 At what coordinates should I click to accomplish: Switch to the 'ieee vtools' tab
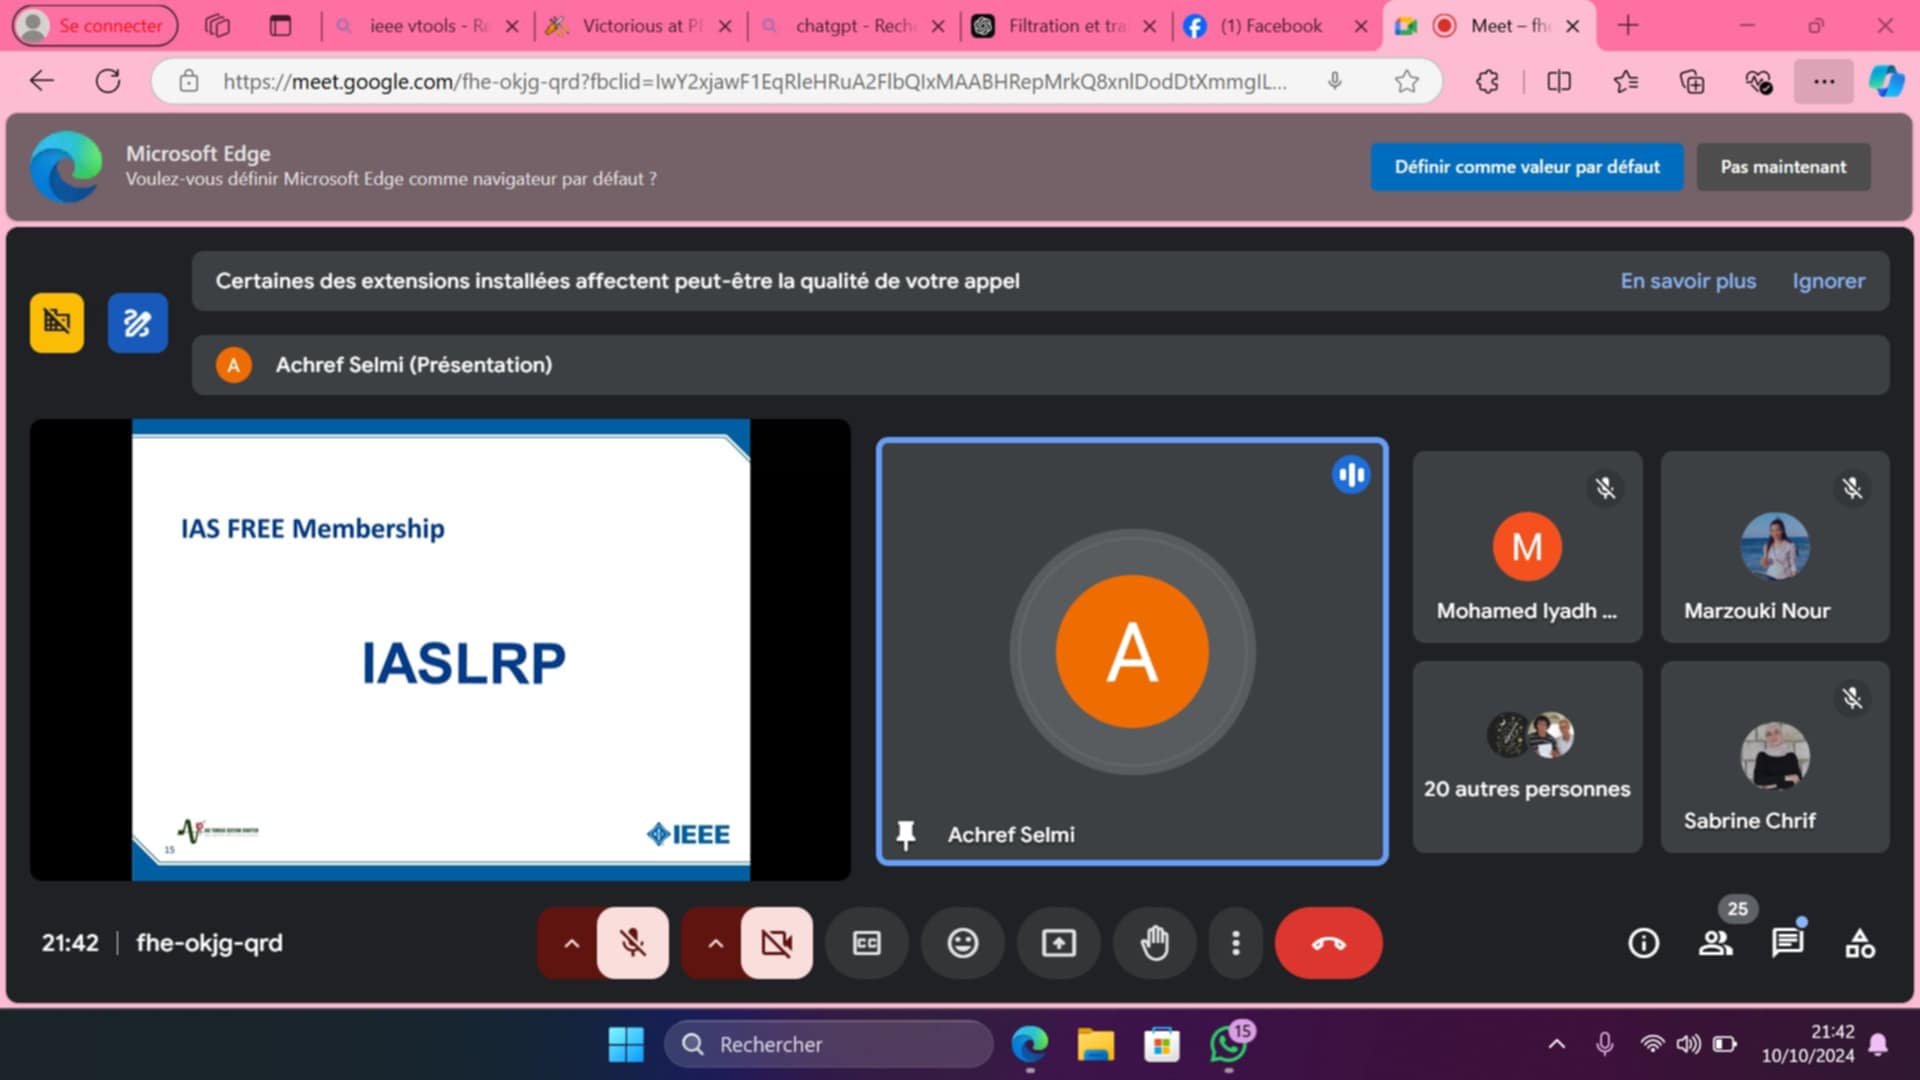(428, 26)
